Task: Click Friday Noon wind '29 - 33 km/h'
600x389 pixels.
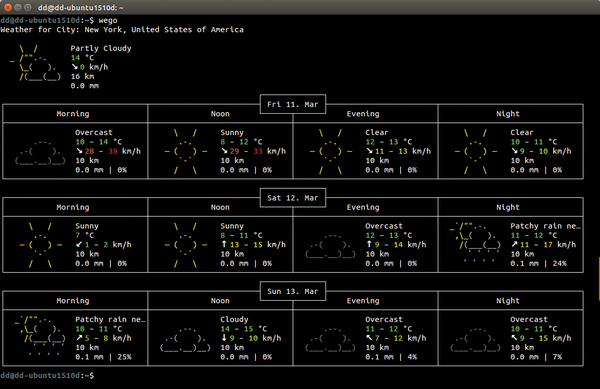Action: (253, 151)
